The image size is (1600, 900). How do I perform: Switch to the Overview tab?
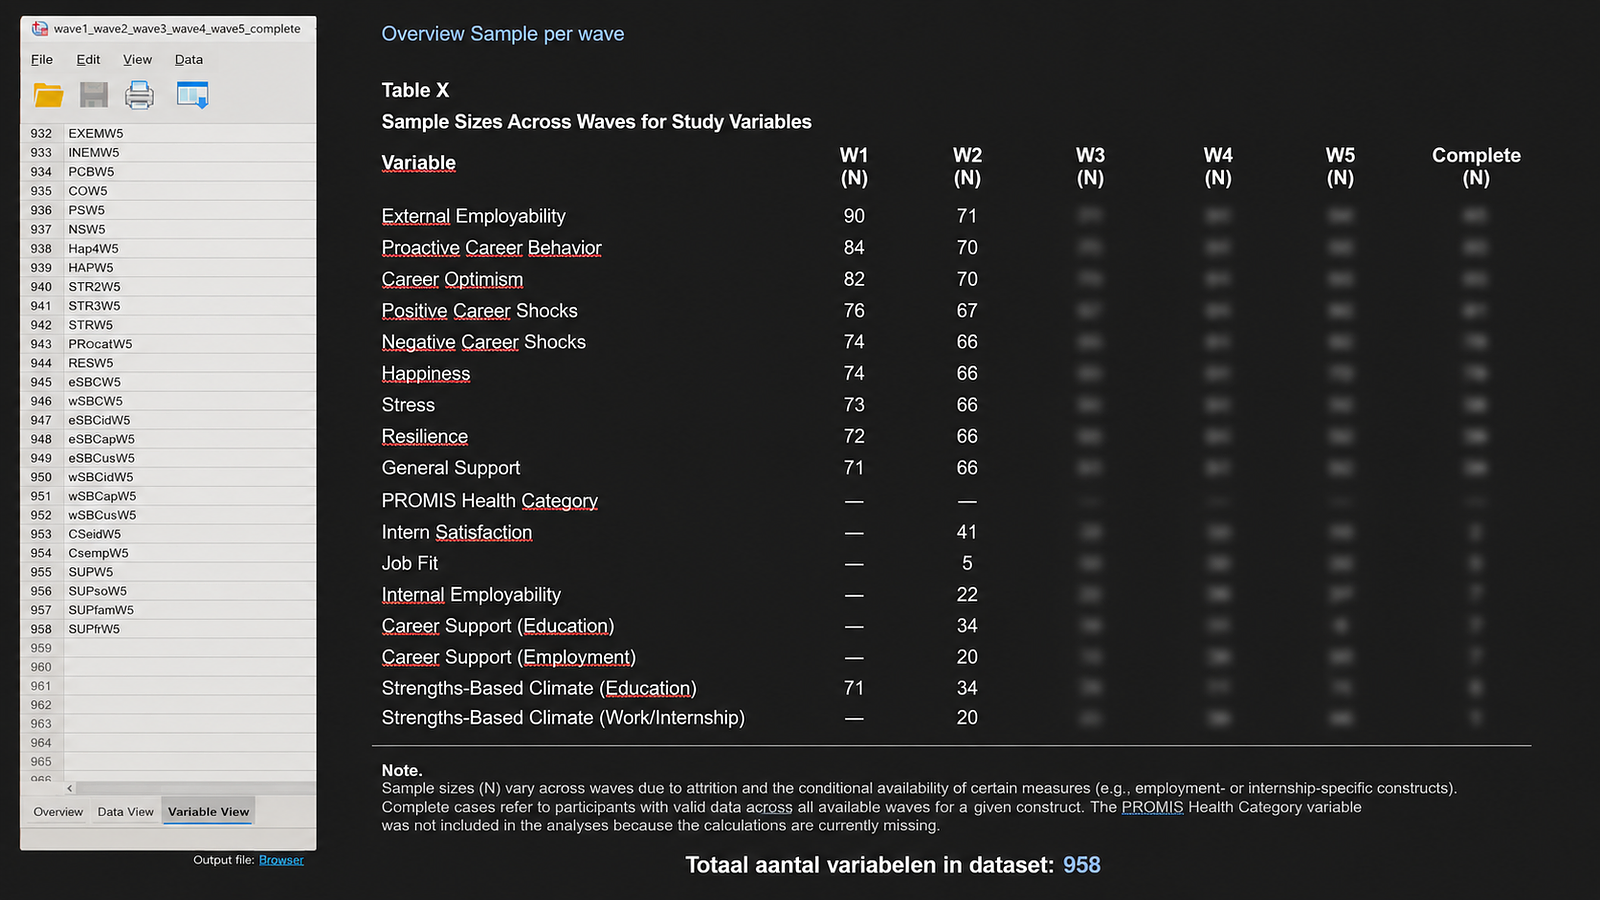[x=58, y=812]
